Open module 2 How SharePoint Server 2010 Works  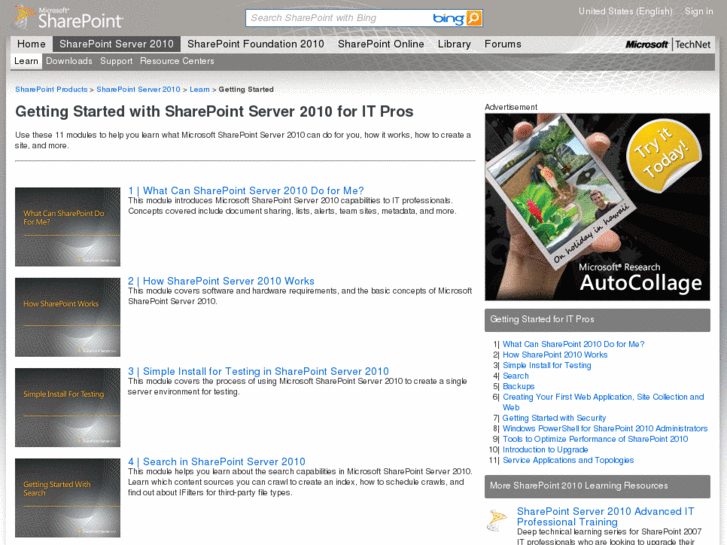coord(221,281)
